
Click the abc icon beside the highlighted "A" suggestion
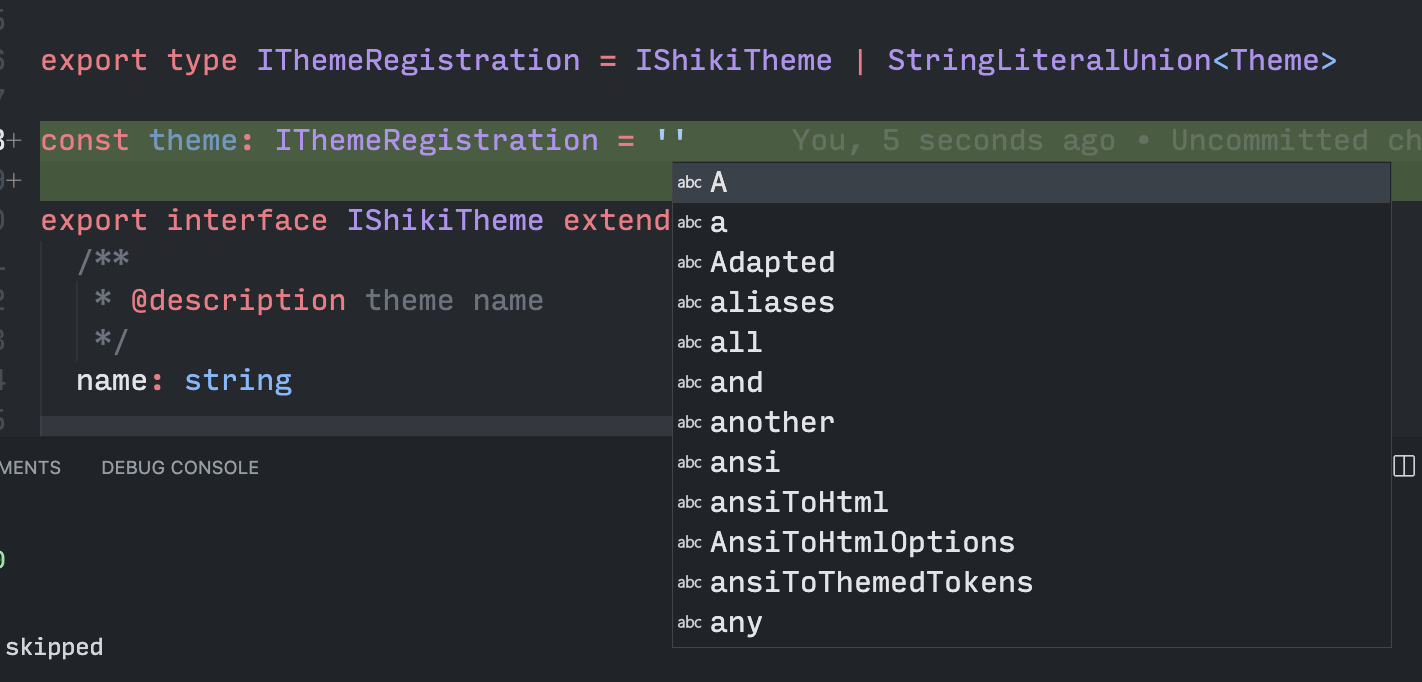click(690, 182)
